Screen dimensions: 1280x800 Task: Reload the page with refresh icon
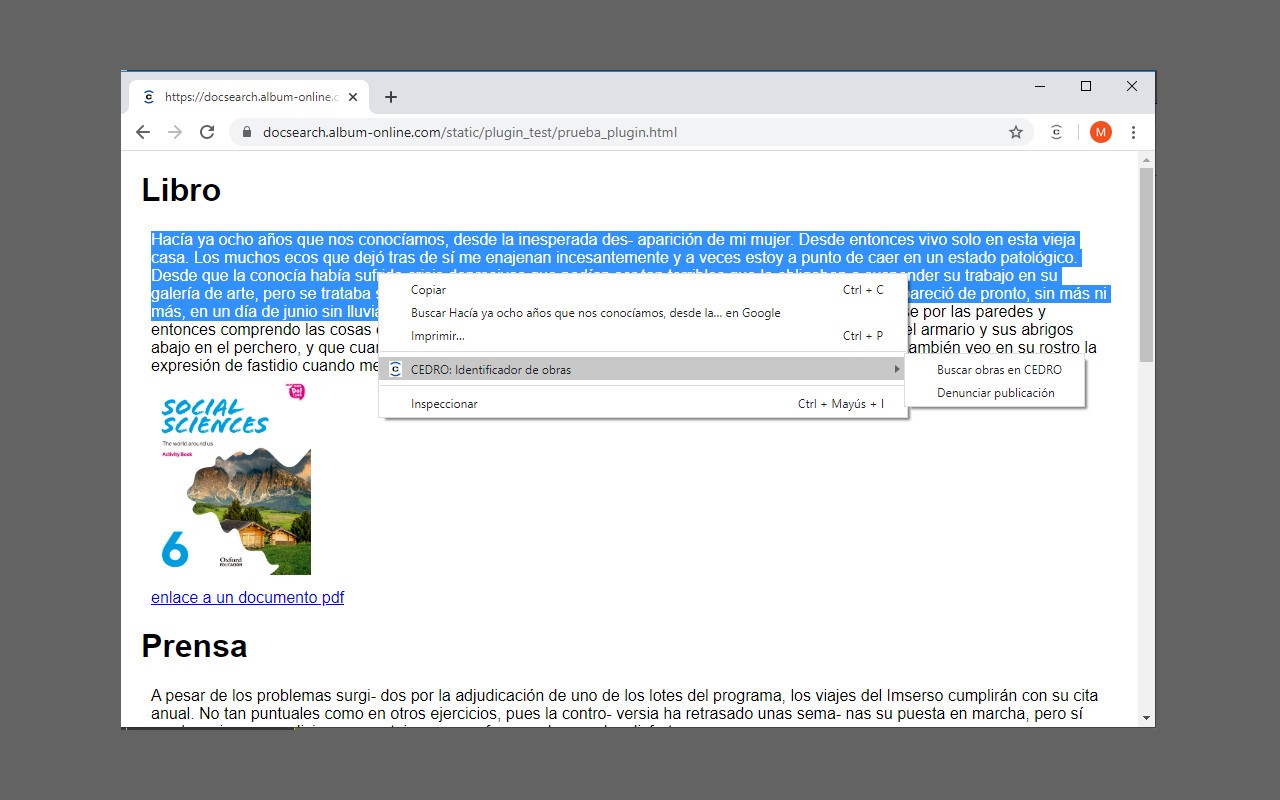pyautogui.click(x=207, y=132)
